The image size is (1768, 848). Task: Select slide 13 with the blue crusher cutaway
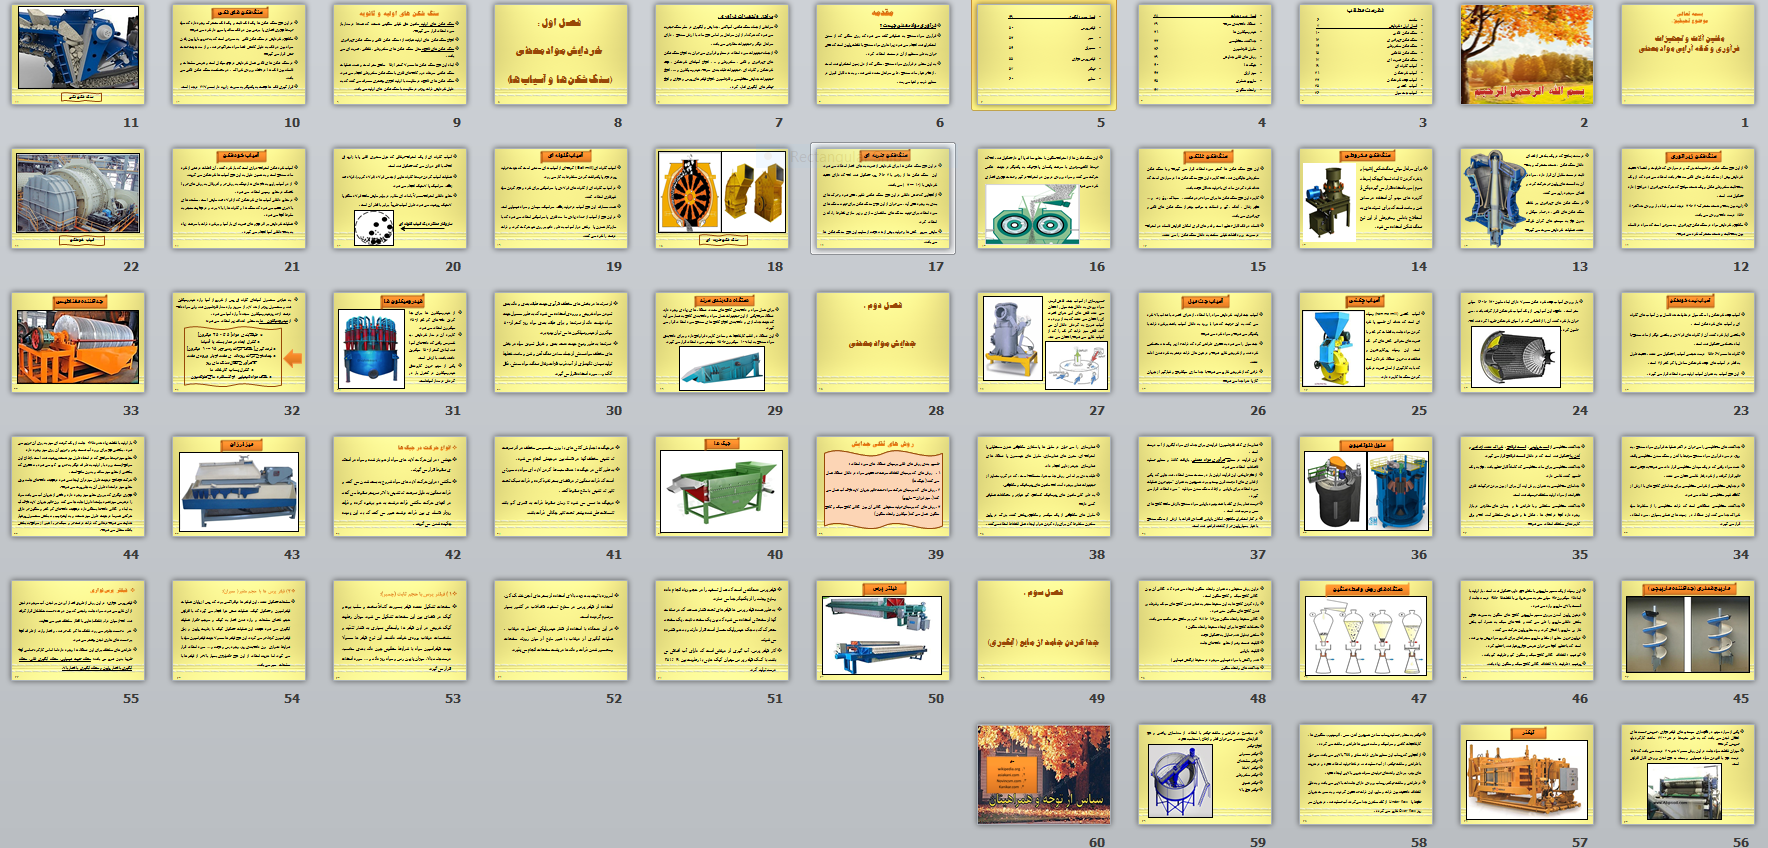pyautogui.click(x=1526, y=199)
